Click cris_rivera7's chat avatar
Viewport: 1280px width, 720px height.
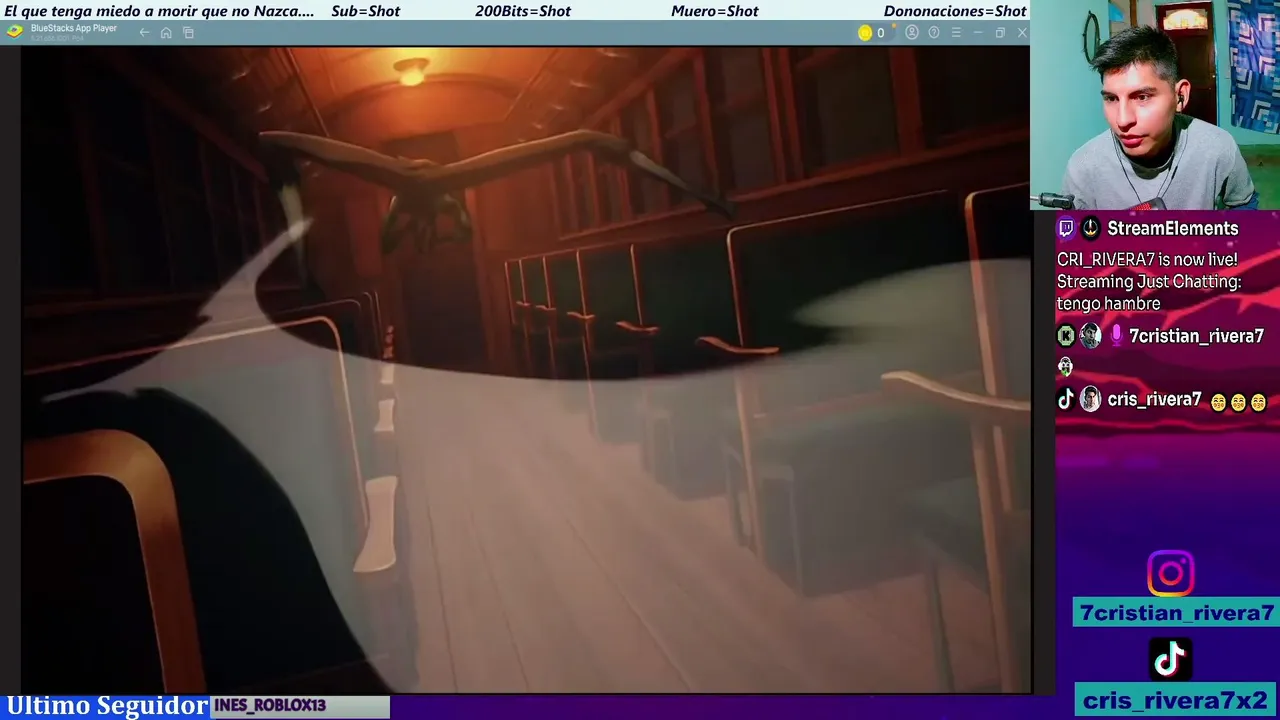tap(1090, 399)
